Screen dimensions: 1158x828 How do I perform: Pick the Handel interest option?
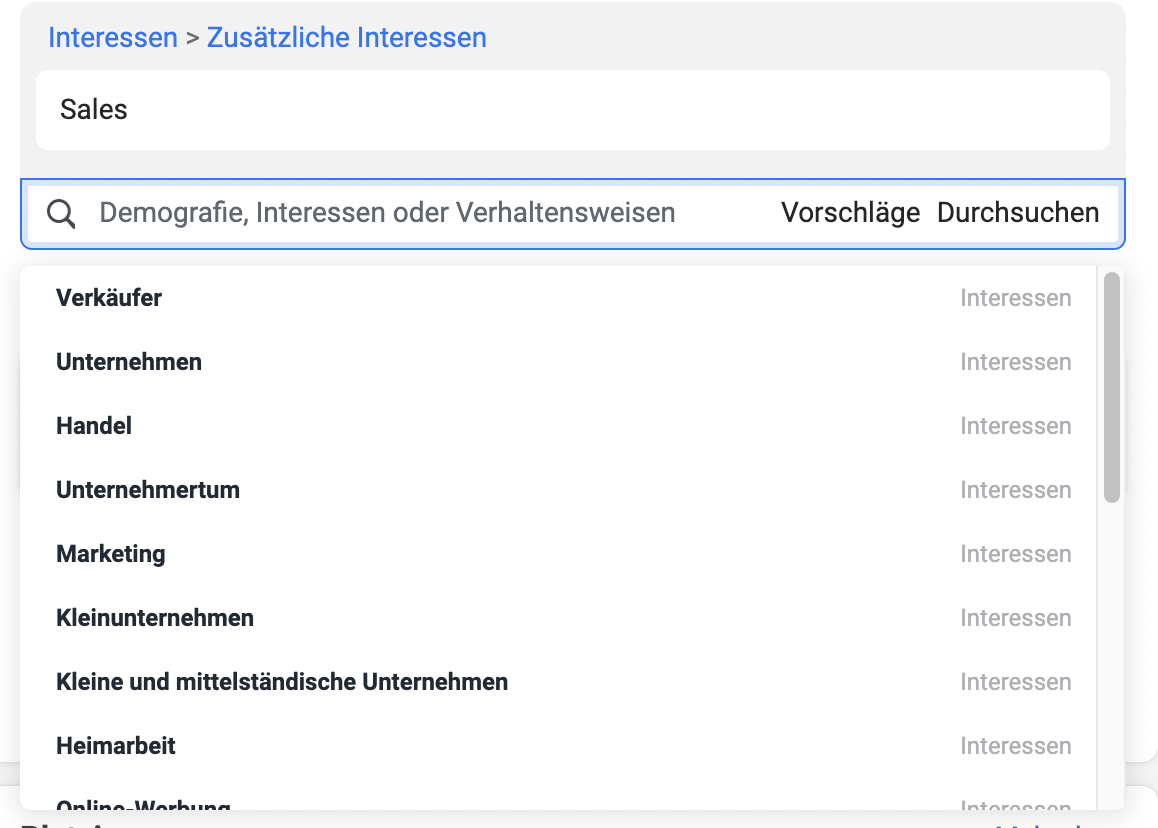pyautogui.click(x=94, y=426)
